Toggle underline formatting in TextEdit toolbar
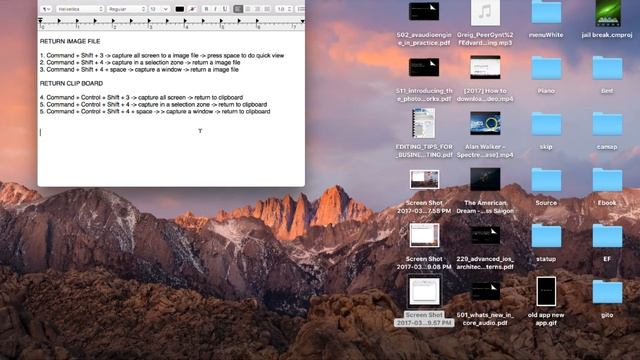This screenshot has height=360, width=640. [x=225, y=9]
